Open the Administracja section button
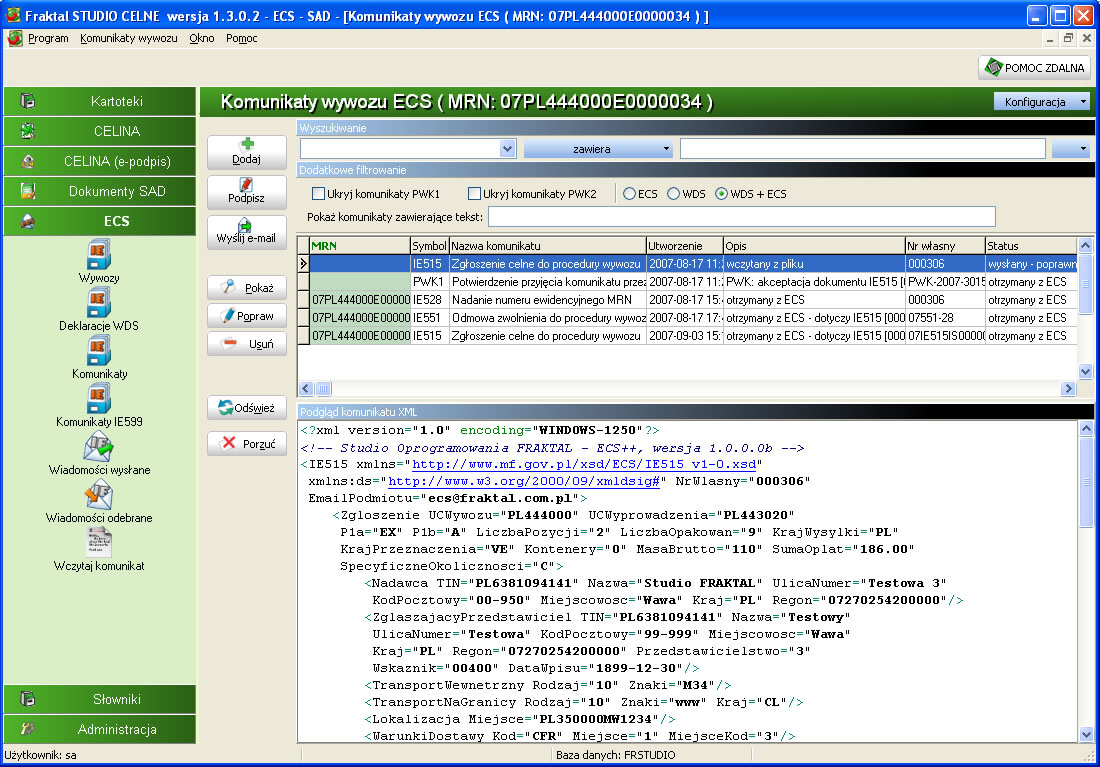The width and height of the screenshot is (1100, 767). [x=100, y=729]
